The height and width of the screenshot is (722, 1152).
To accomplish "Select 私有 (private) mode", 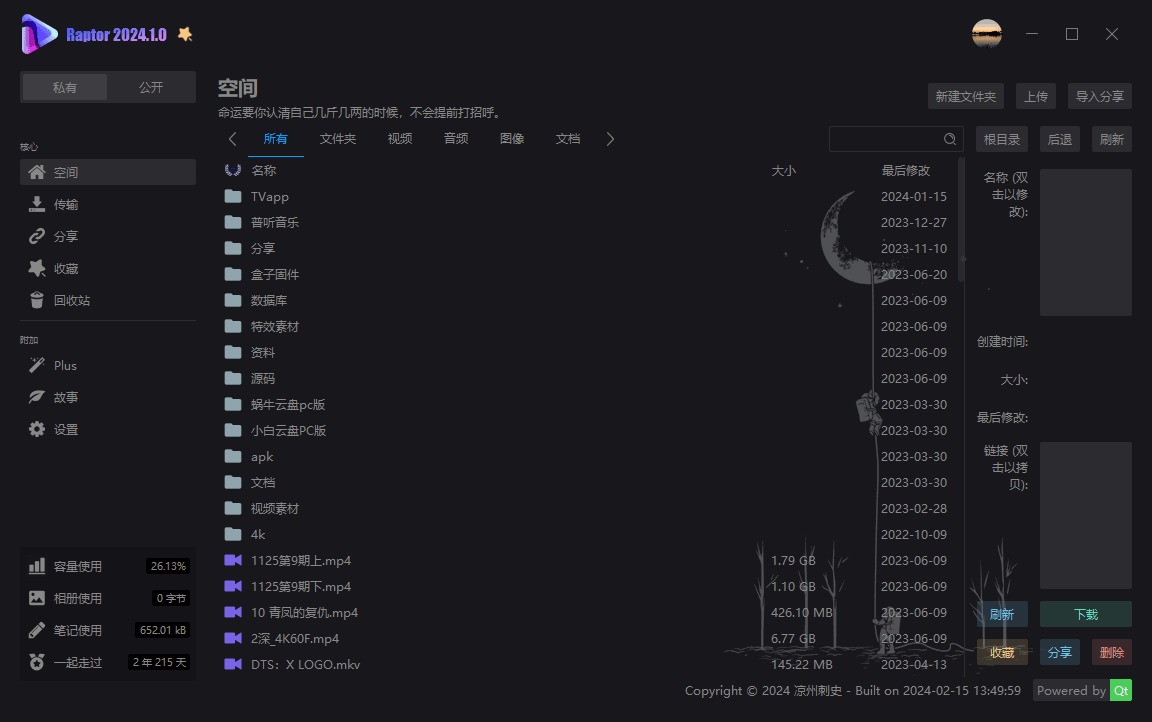I will (x=64, y=86).
